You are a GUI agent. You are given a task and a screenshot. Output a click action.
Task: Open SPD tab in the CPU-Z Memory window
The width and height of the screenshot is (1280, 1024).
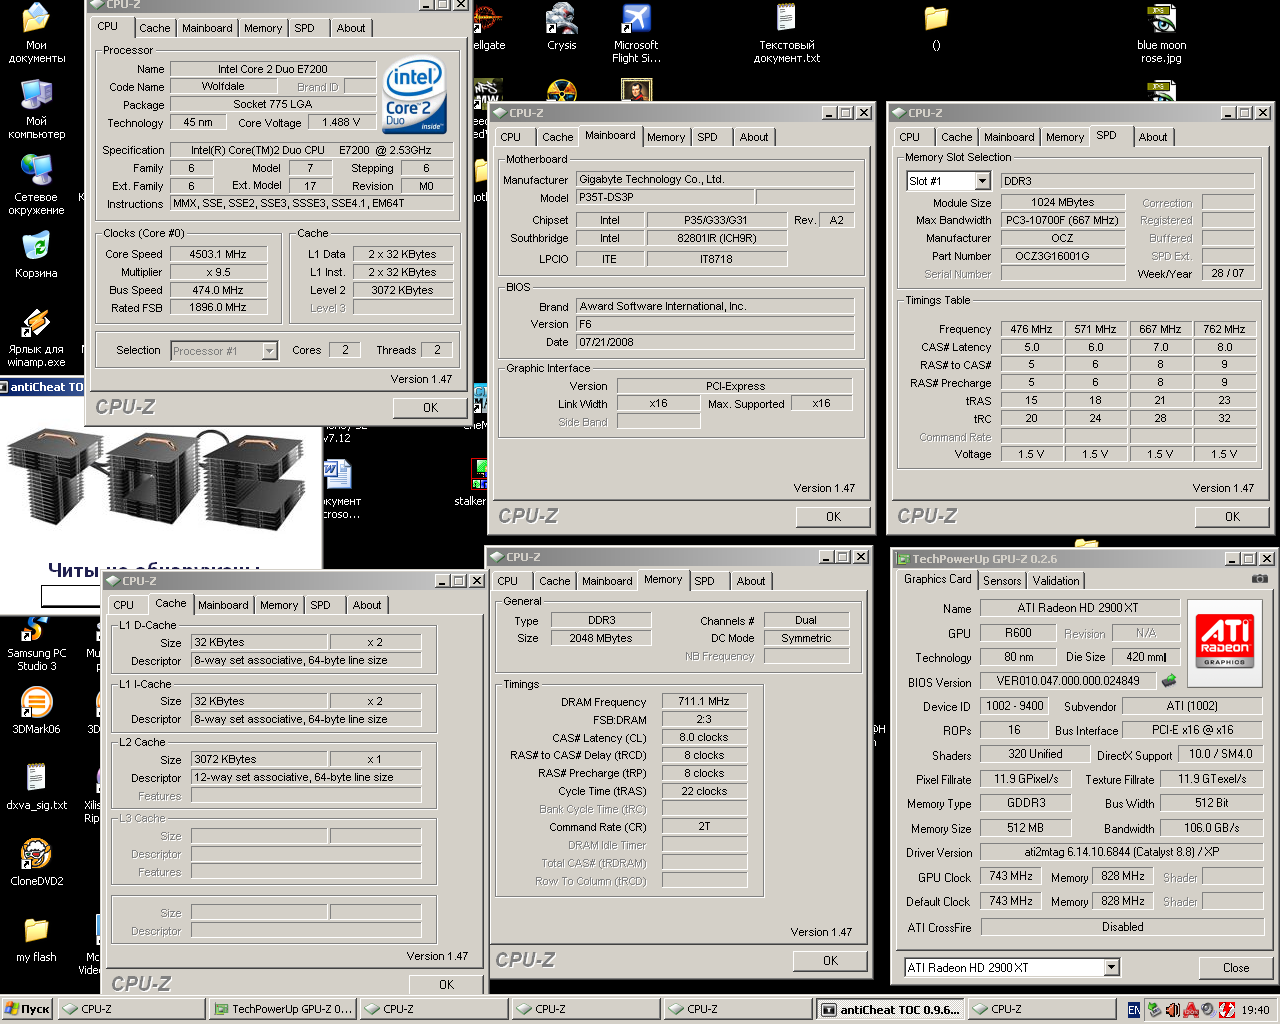[704, 581]
